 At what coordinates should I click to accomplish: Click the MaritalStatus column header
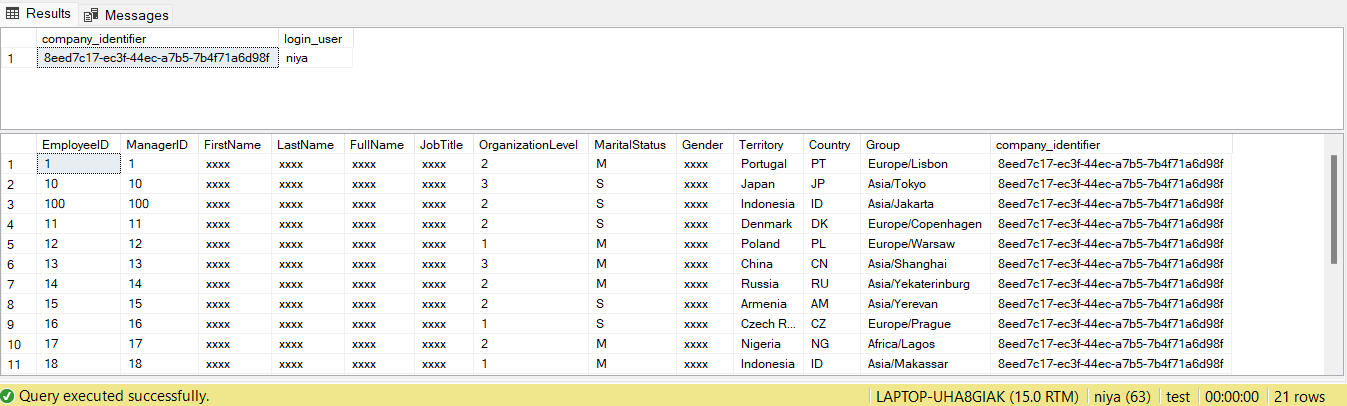629,145
